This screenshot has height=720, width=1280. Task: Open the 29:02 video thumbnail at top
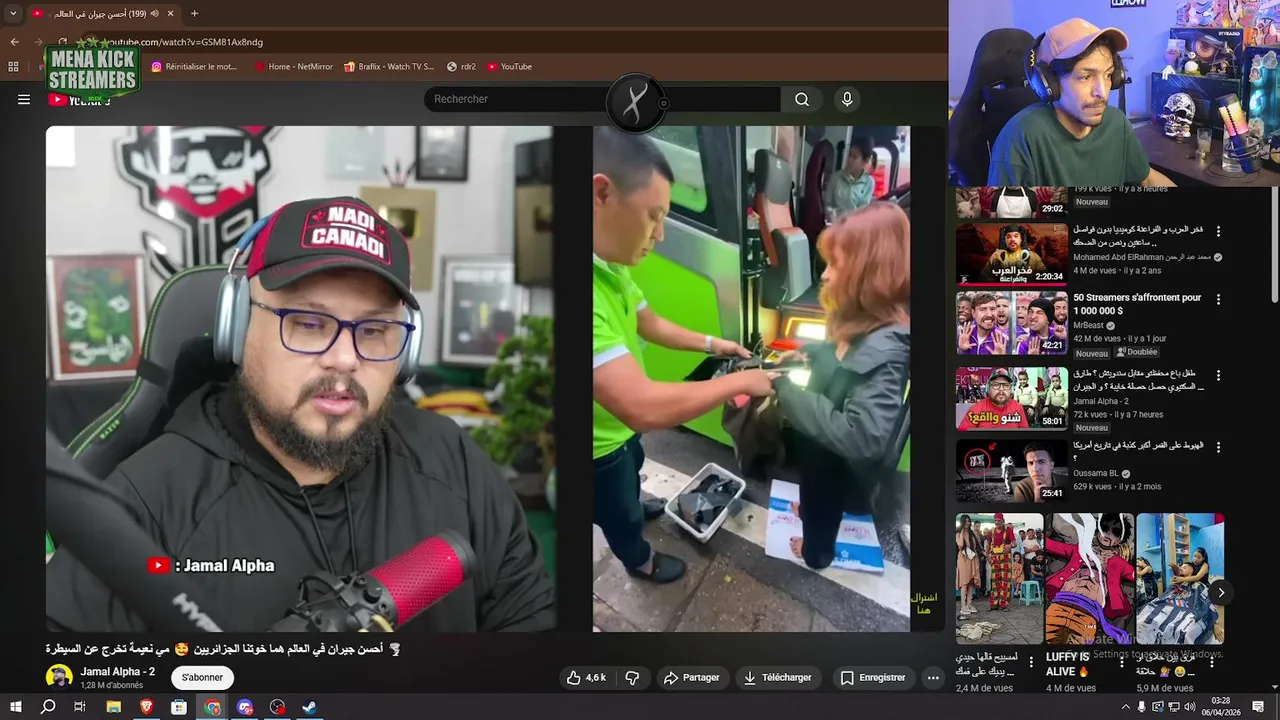click(1011, 201)
